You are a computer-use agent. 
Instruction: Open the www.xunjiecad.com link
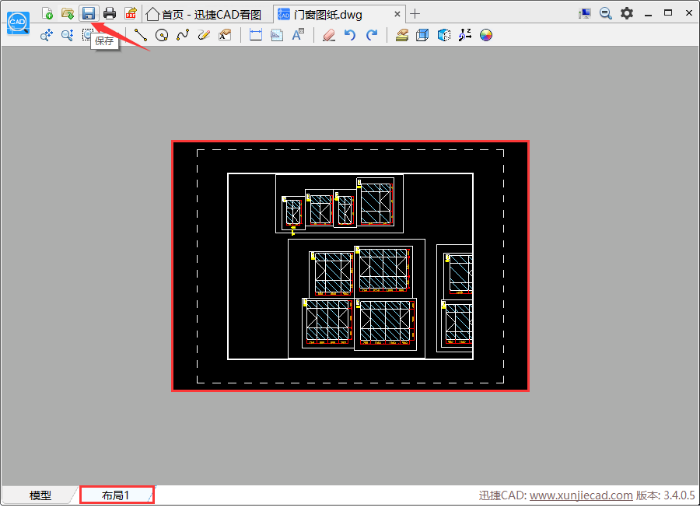[581, 495]
